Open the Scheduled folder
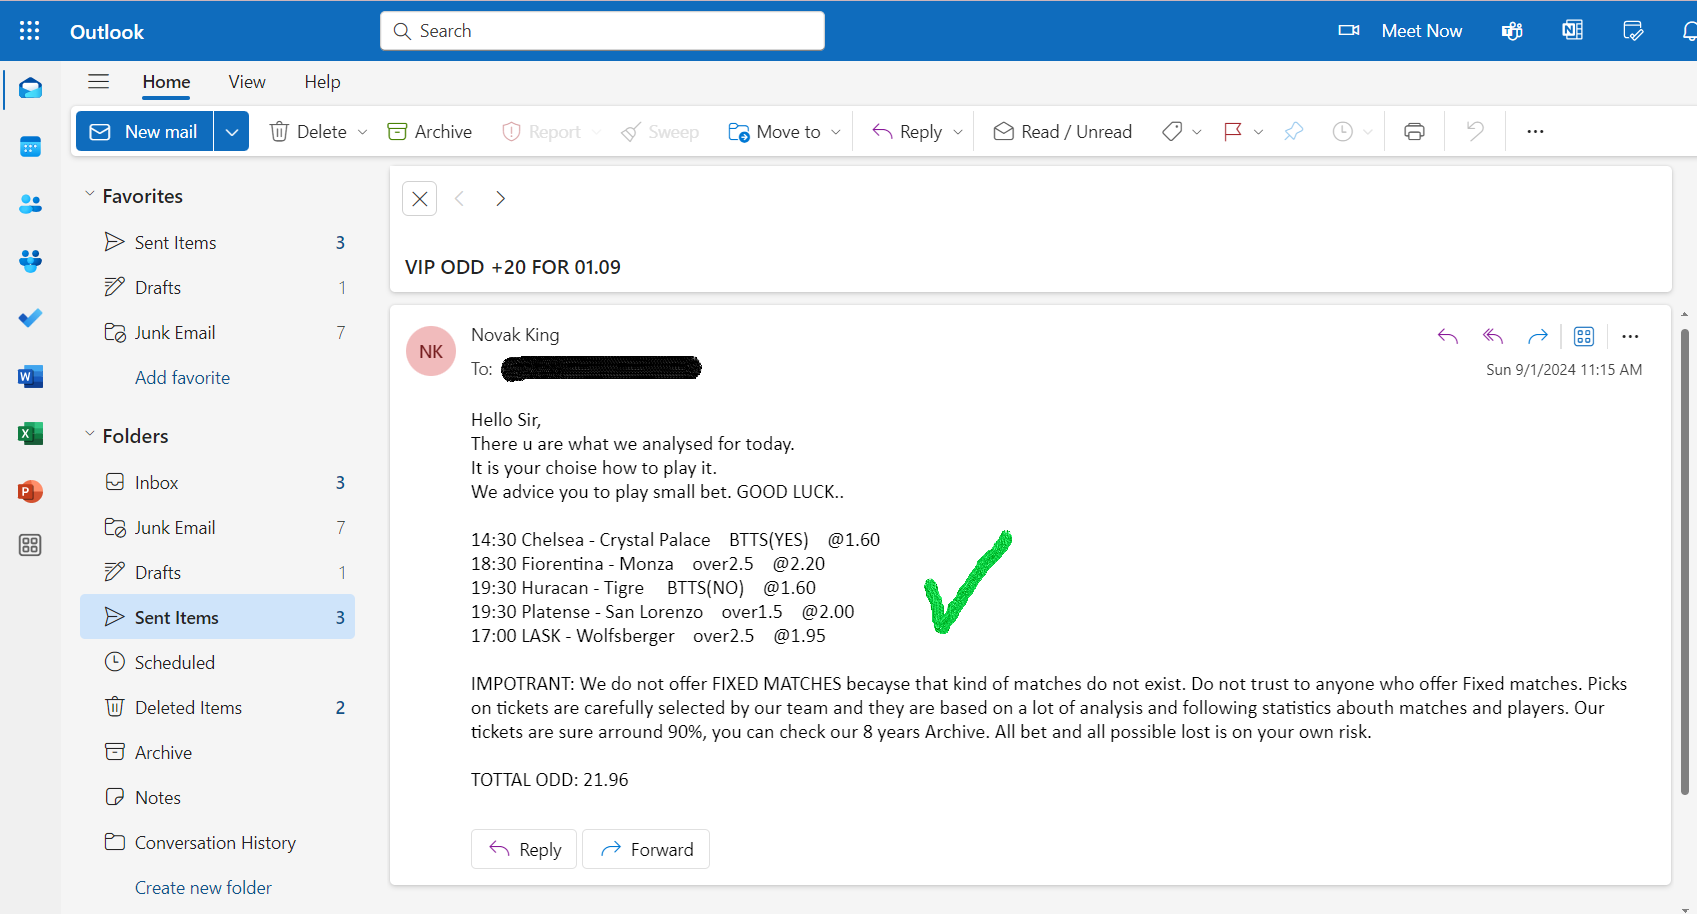Viewport: 1697px width, 914px height. tap(217, 662)
